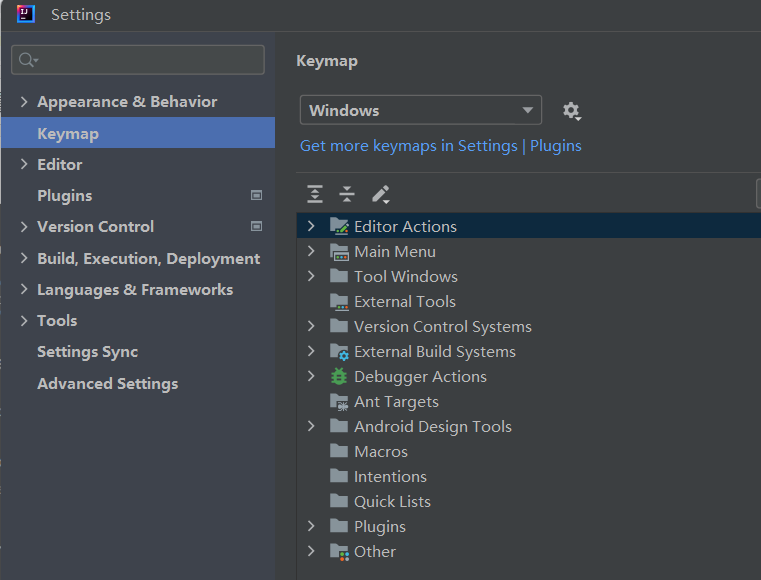Image resolution: width=761 pixels, height=580 pixels.
Task: Click the Intentions folder icon
Action: pos(339,476)
